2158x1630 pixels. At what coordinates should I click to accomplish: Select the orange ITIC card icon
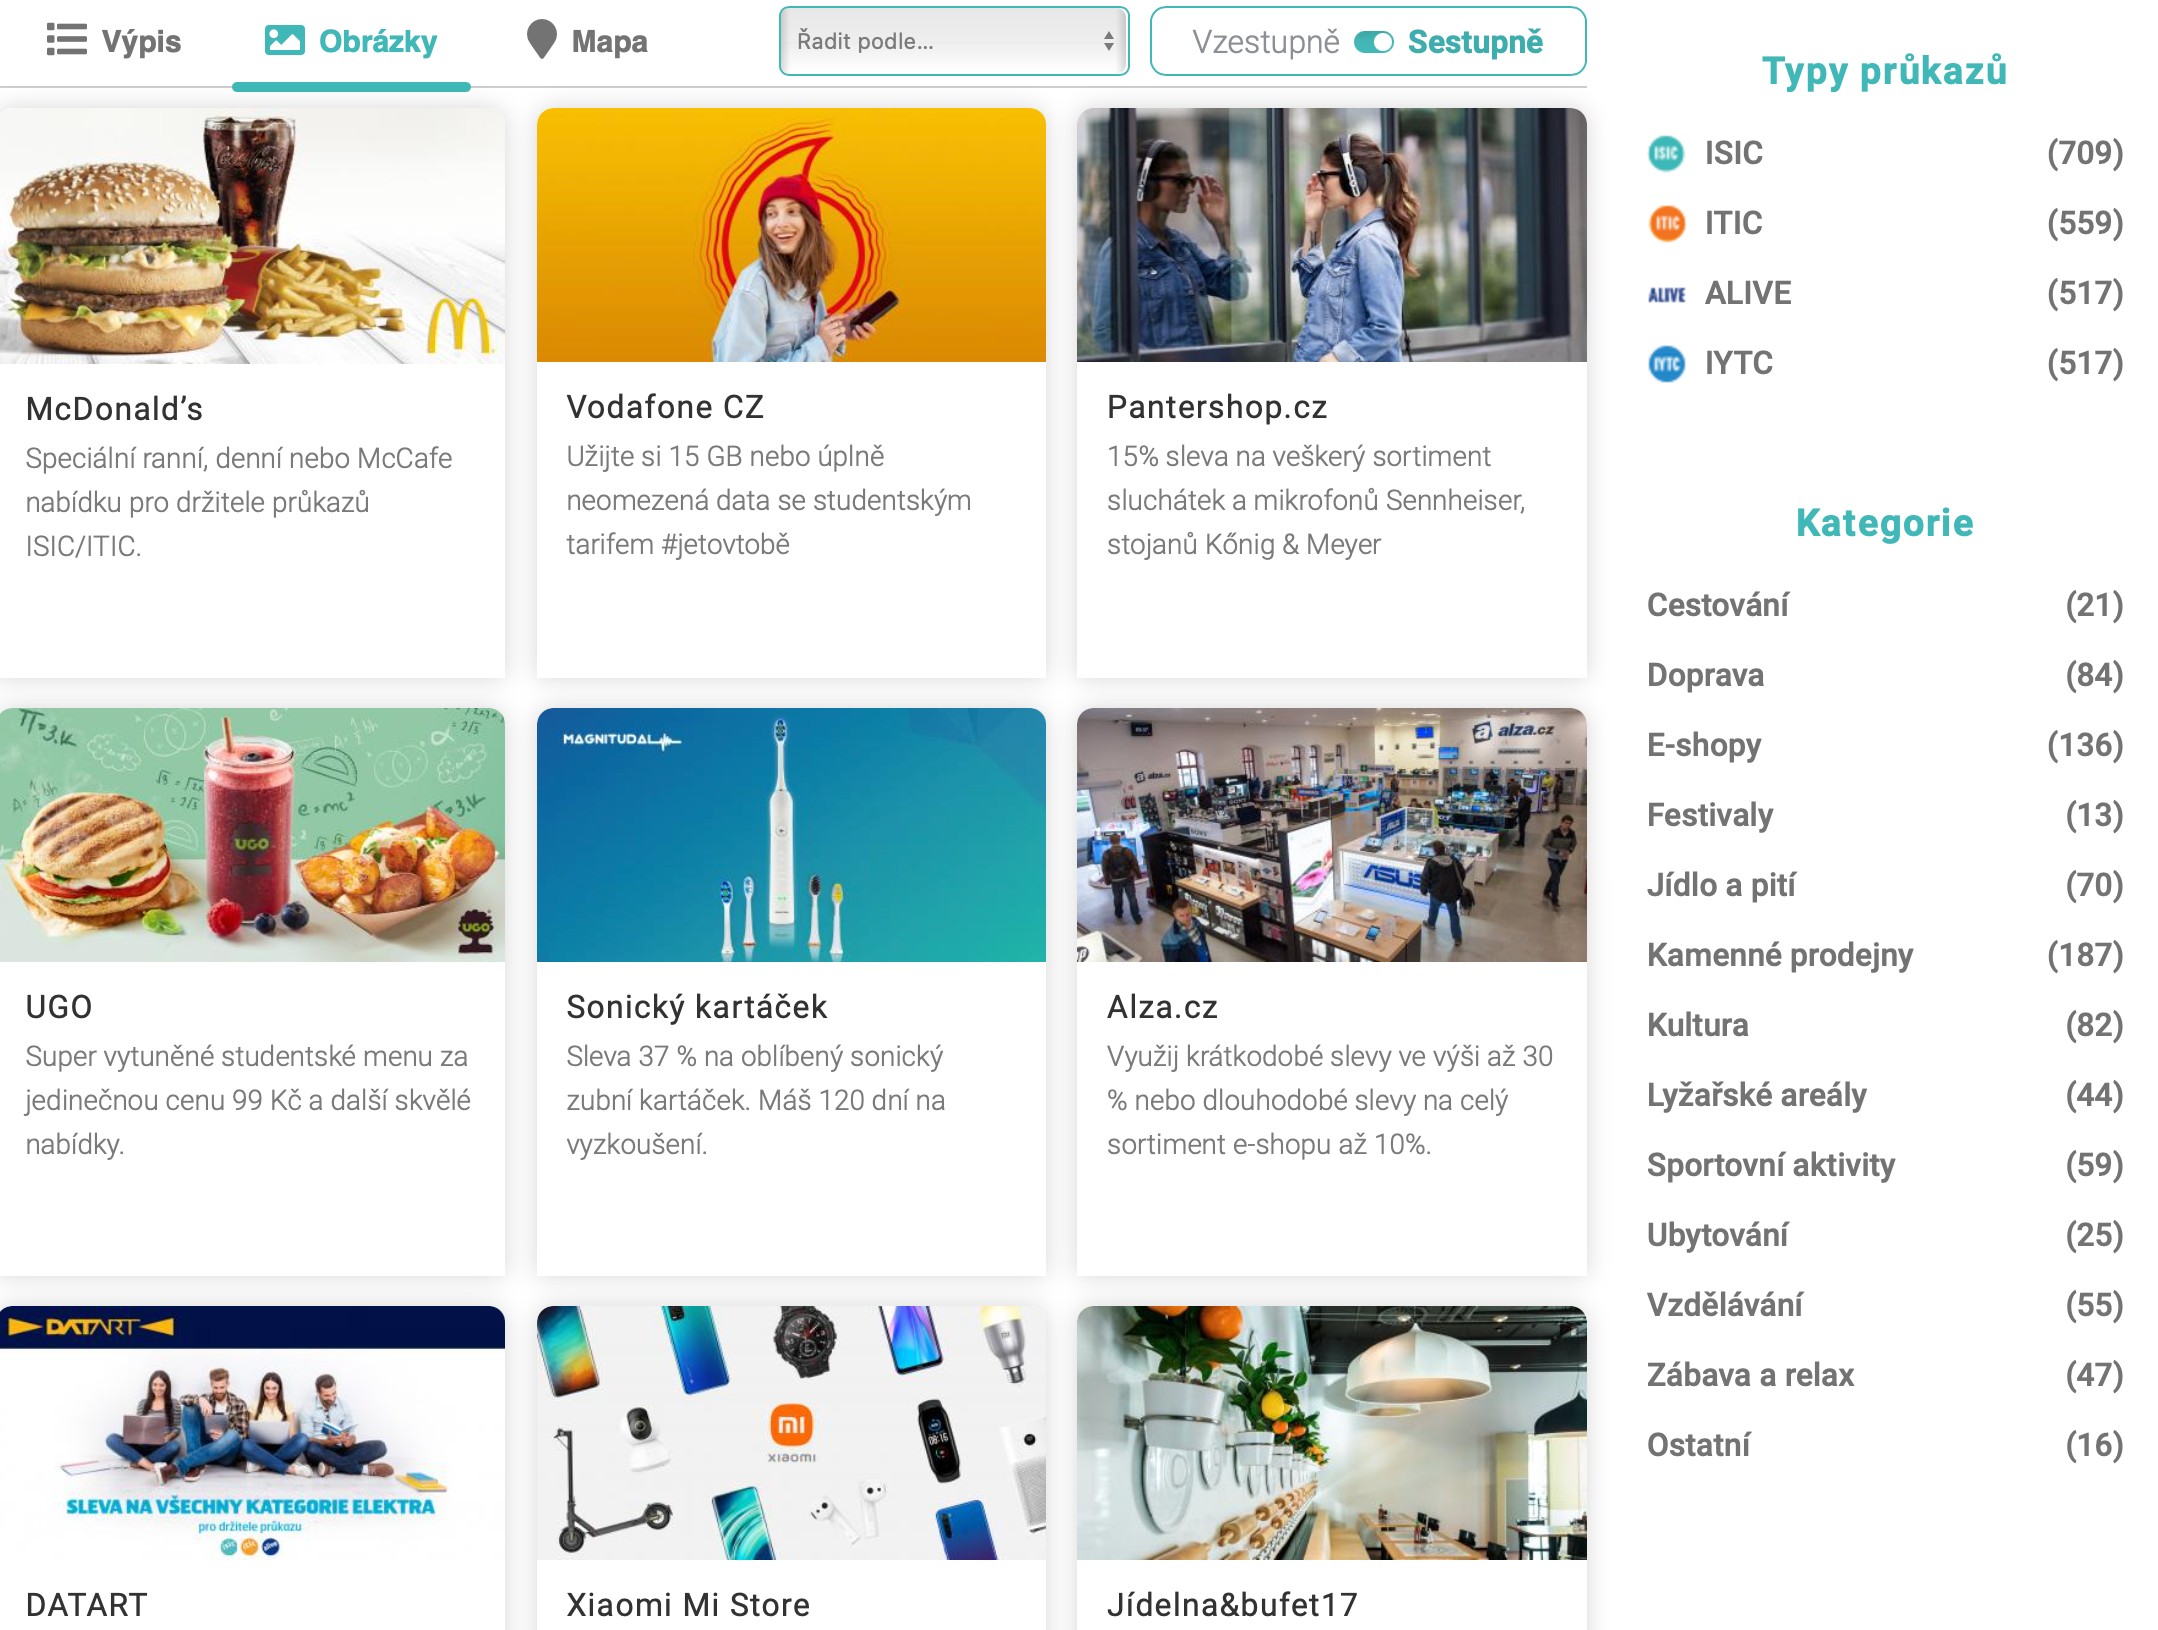coord(1666,223)
